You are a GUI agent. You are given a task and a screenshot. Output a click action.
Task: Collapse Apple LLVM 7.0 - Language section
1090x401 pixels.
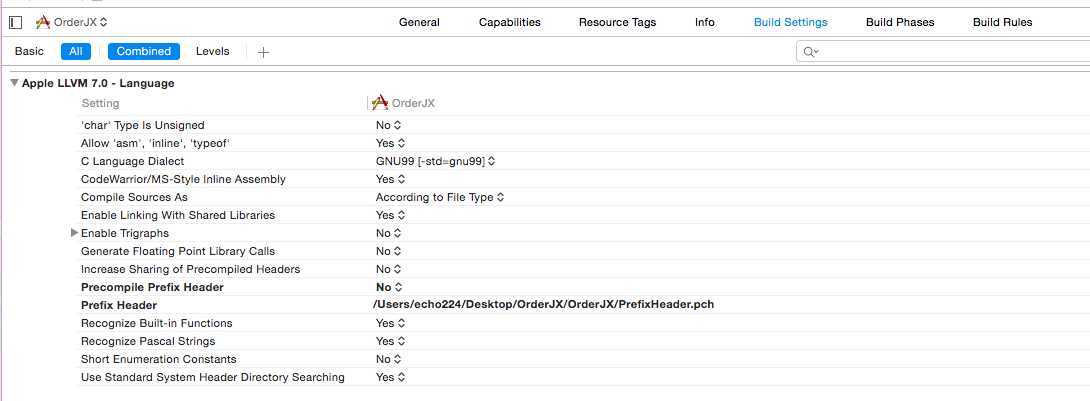click(14, 83)
